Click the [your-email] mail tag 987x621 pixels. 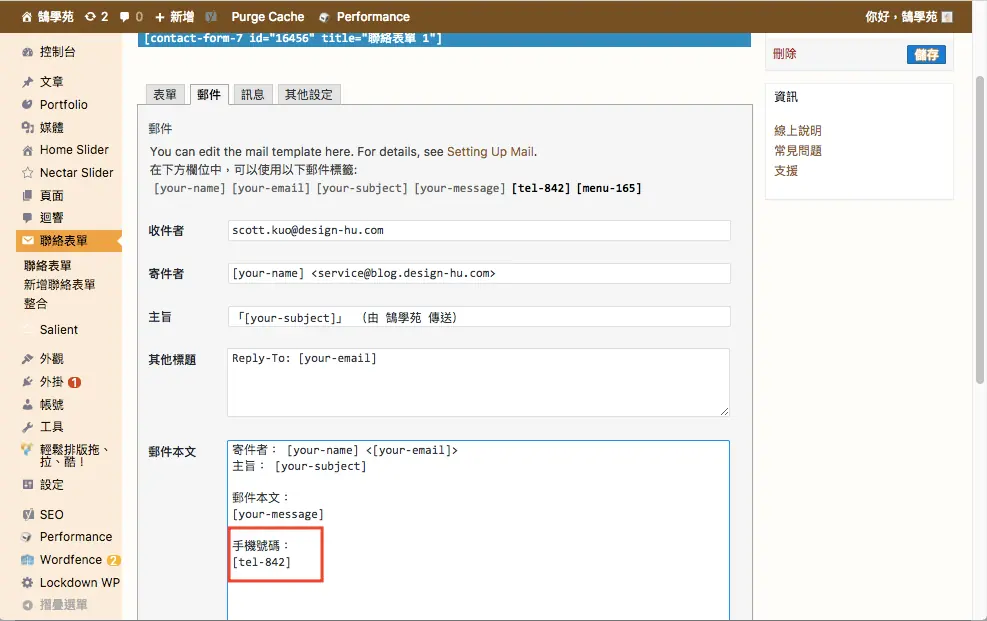tap(271, 188)
